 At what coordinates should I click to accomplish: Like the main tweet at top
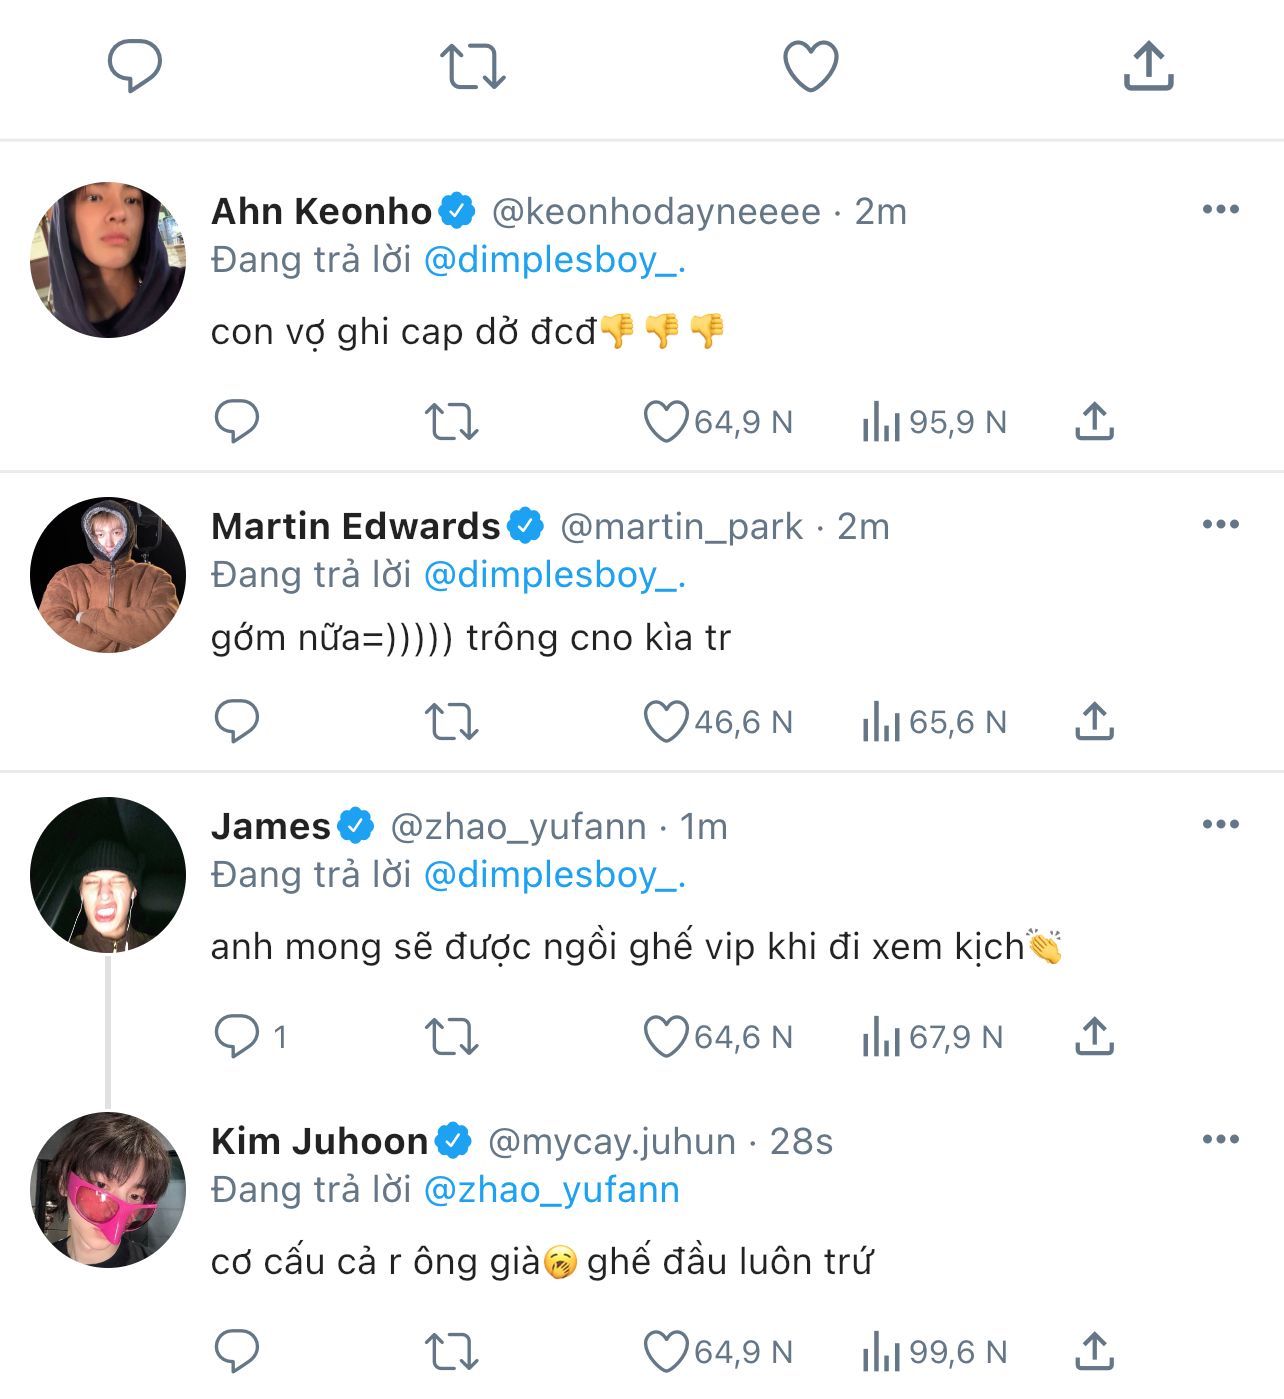[x=810, y=67]
